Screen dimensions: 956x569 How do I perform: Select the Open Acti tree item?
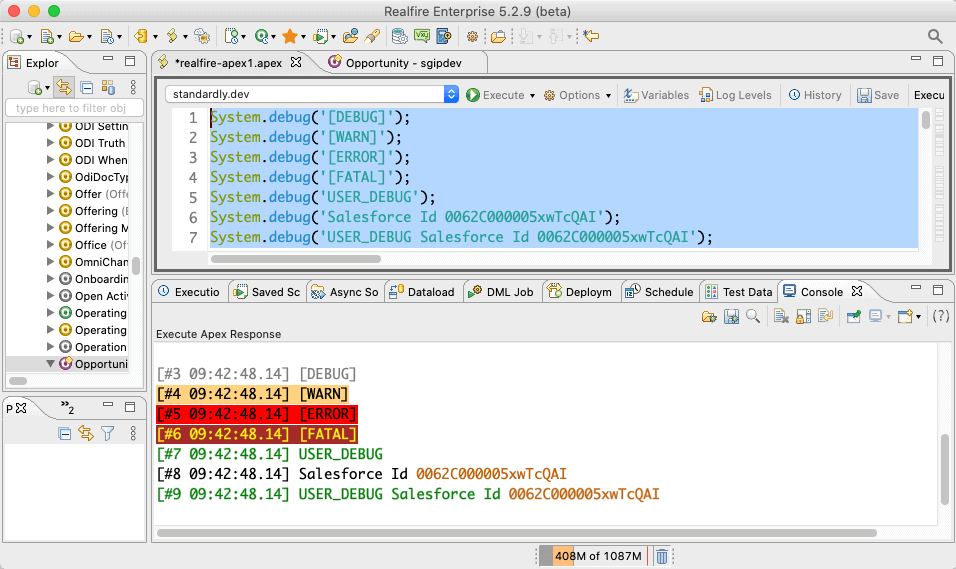[93, 296]
